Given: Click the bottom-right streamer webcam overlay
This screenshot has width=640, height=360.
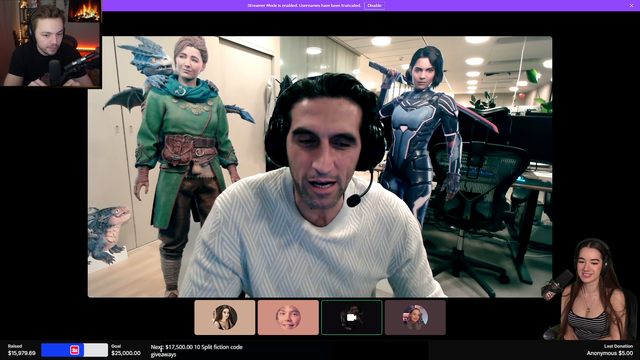Looking at the screenshot, I should pos(591,289).
